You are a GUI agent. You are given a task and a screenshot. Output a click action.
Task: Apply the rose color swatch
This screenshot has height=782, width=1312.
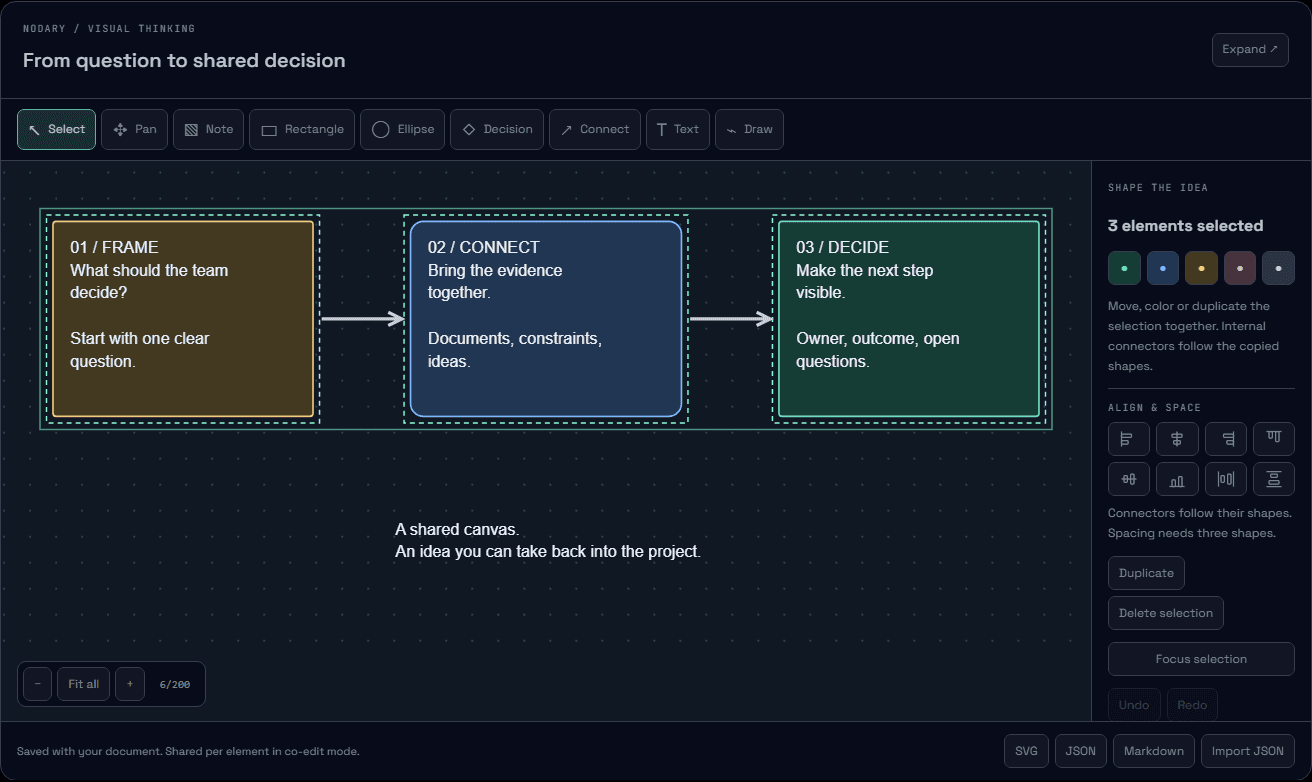click(x=1240, y=268)
